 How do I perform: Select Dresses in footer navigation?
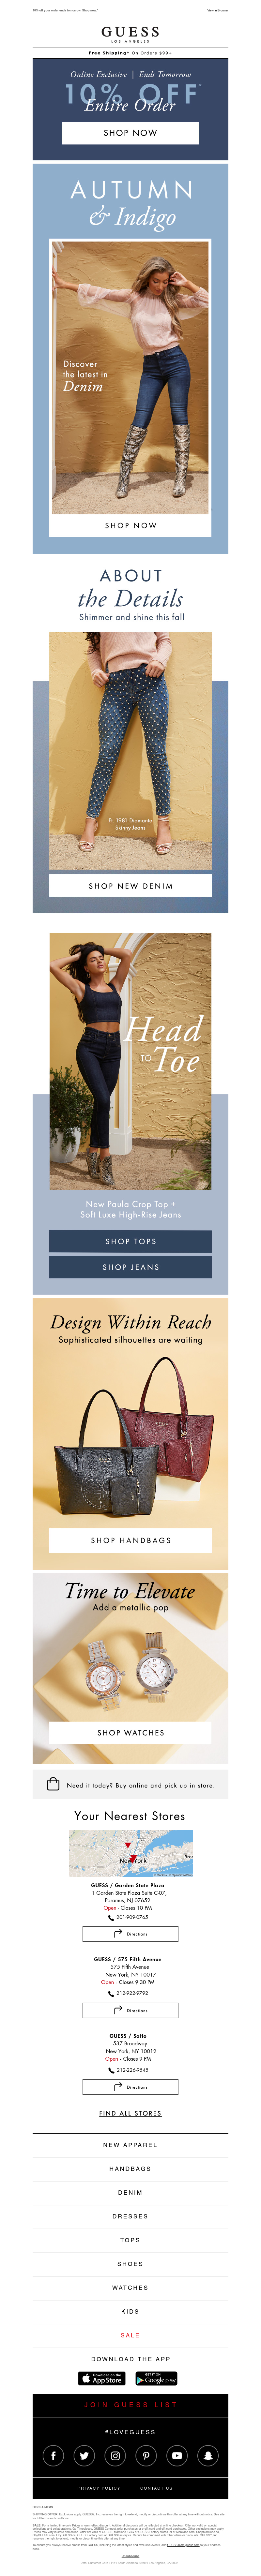(130, 2216)
